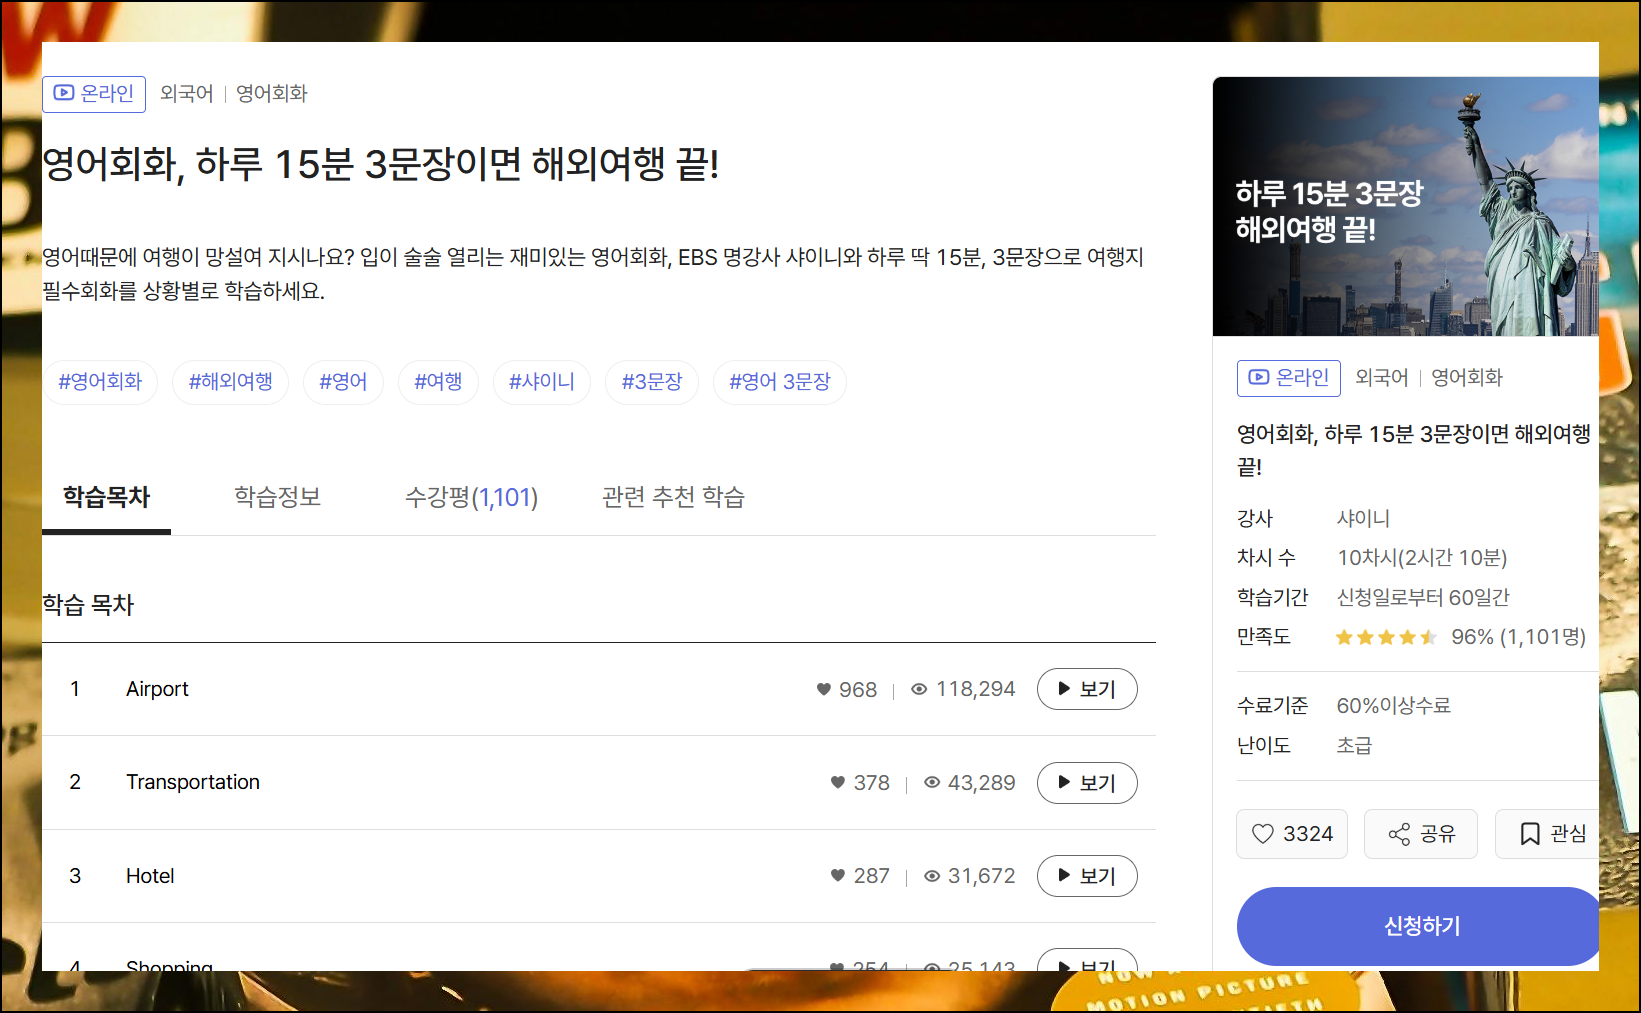Click the Airport lesson title
Viewport: 1641px width, 1013px height.
tap(157, 689)
